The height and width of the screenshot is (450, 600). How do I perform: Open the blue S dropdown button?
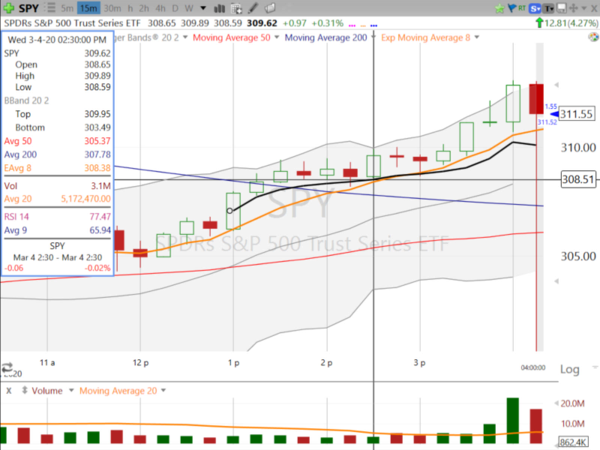(x=535, y=8)
